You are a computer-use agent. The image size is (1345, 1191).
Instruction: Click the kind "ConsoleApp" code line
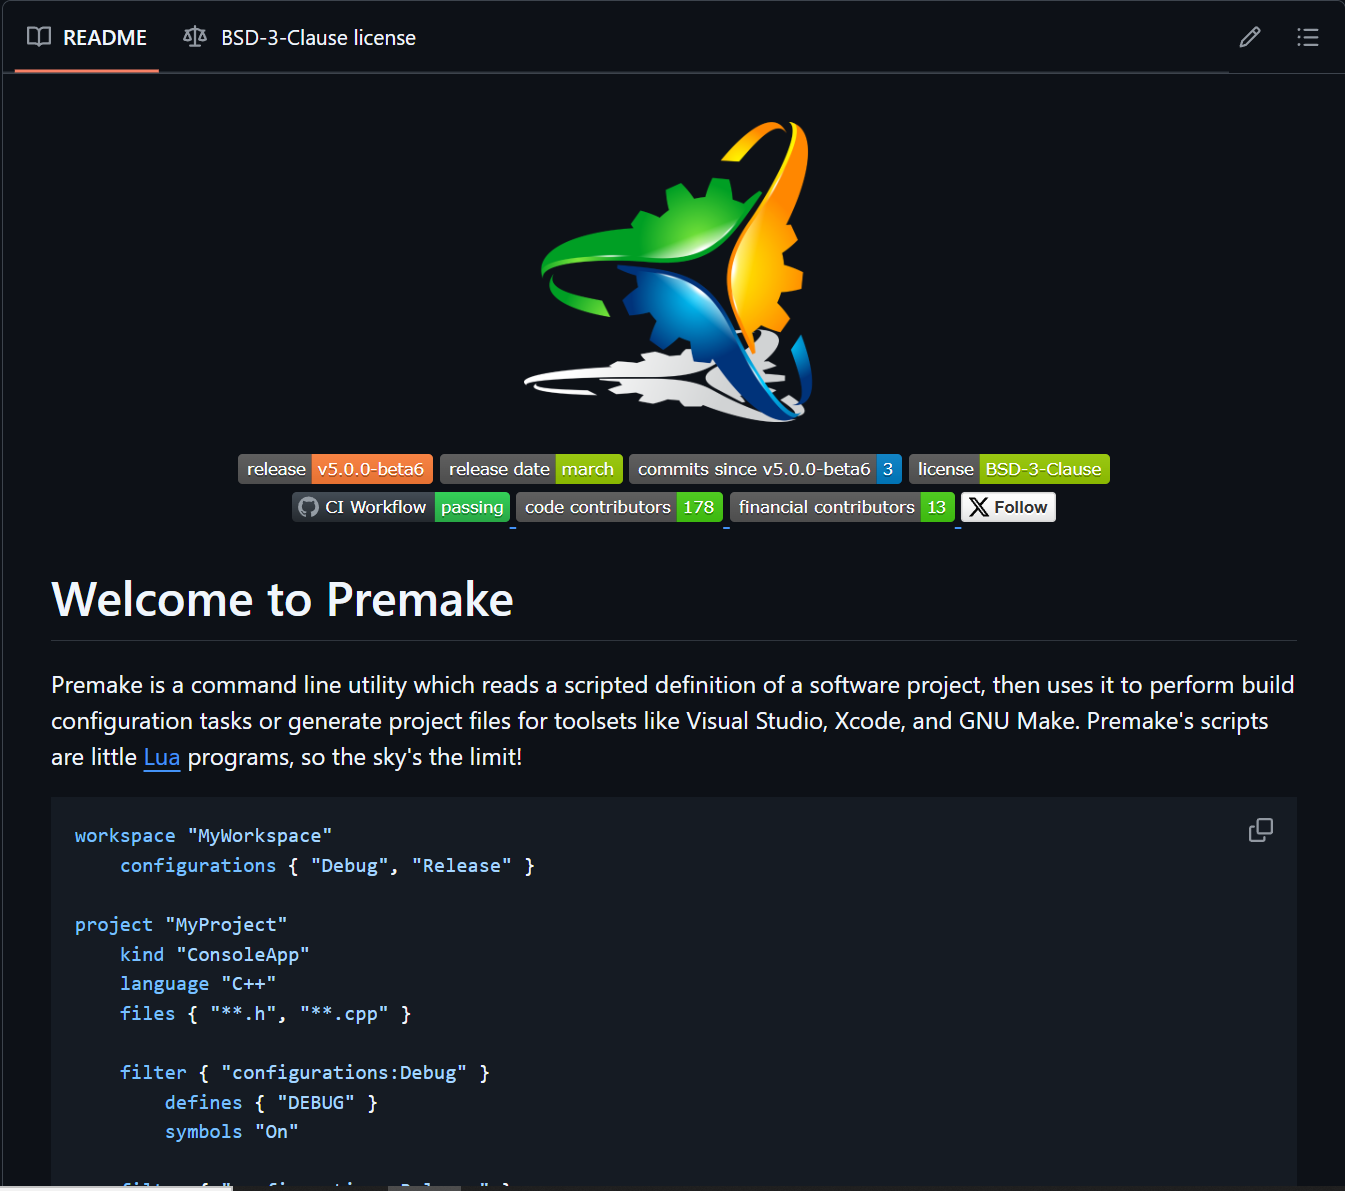click(215, 955)
